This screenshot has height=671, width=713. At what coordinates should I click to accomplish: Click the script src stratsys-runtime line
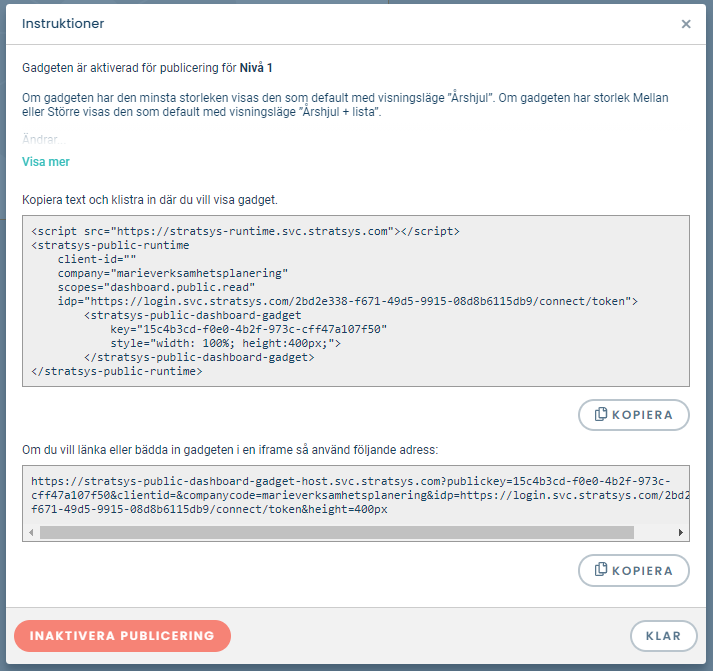tap(246, 231)
